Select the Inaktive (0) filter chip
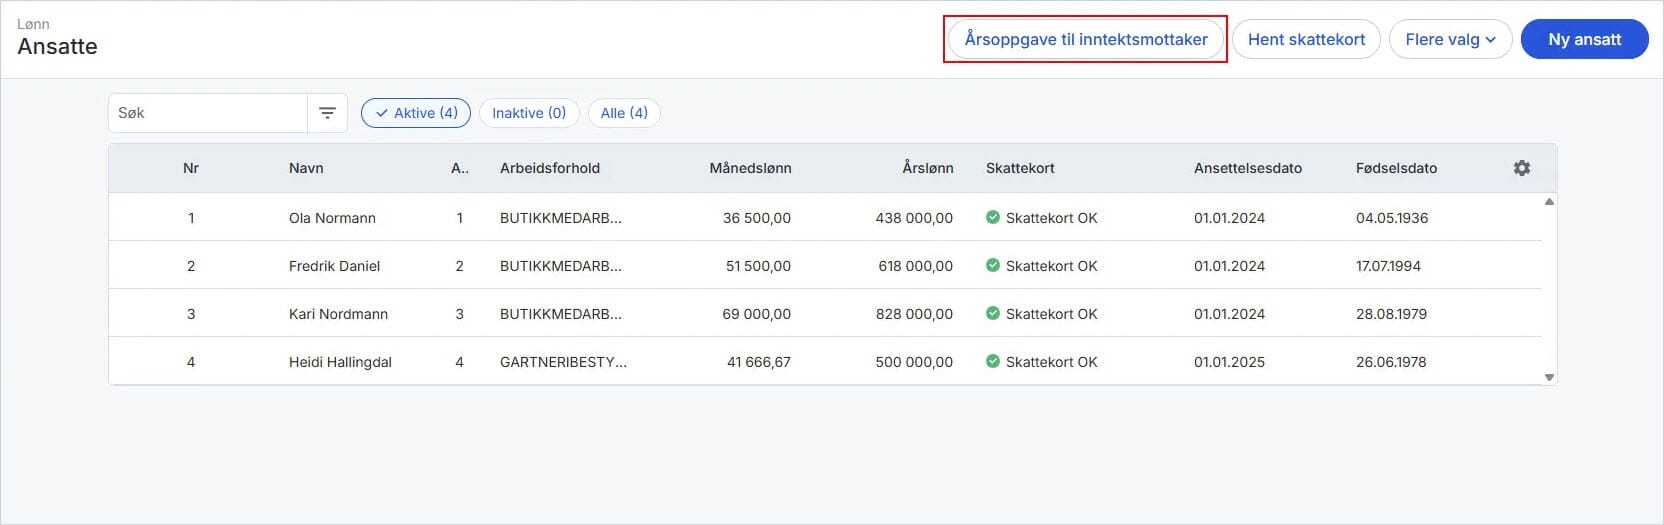1664x525 pixels. tap(529, 113)
